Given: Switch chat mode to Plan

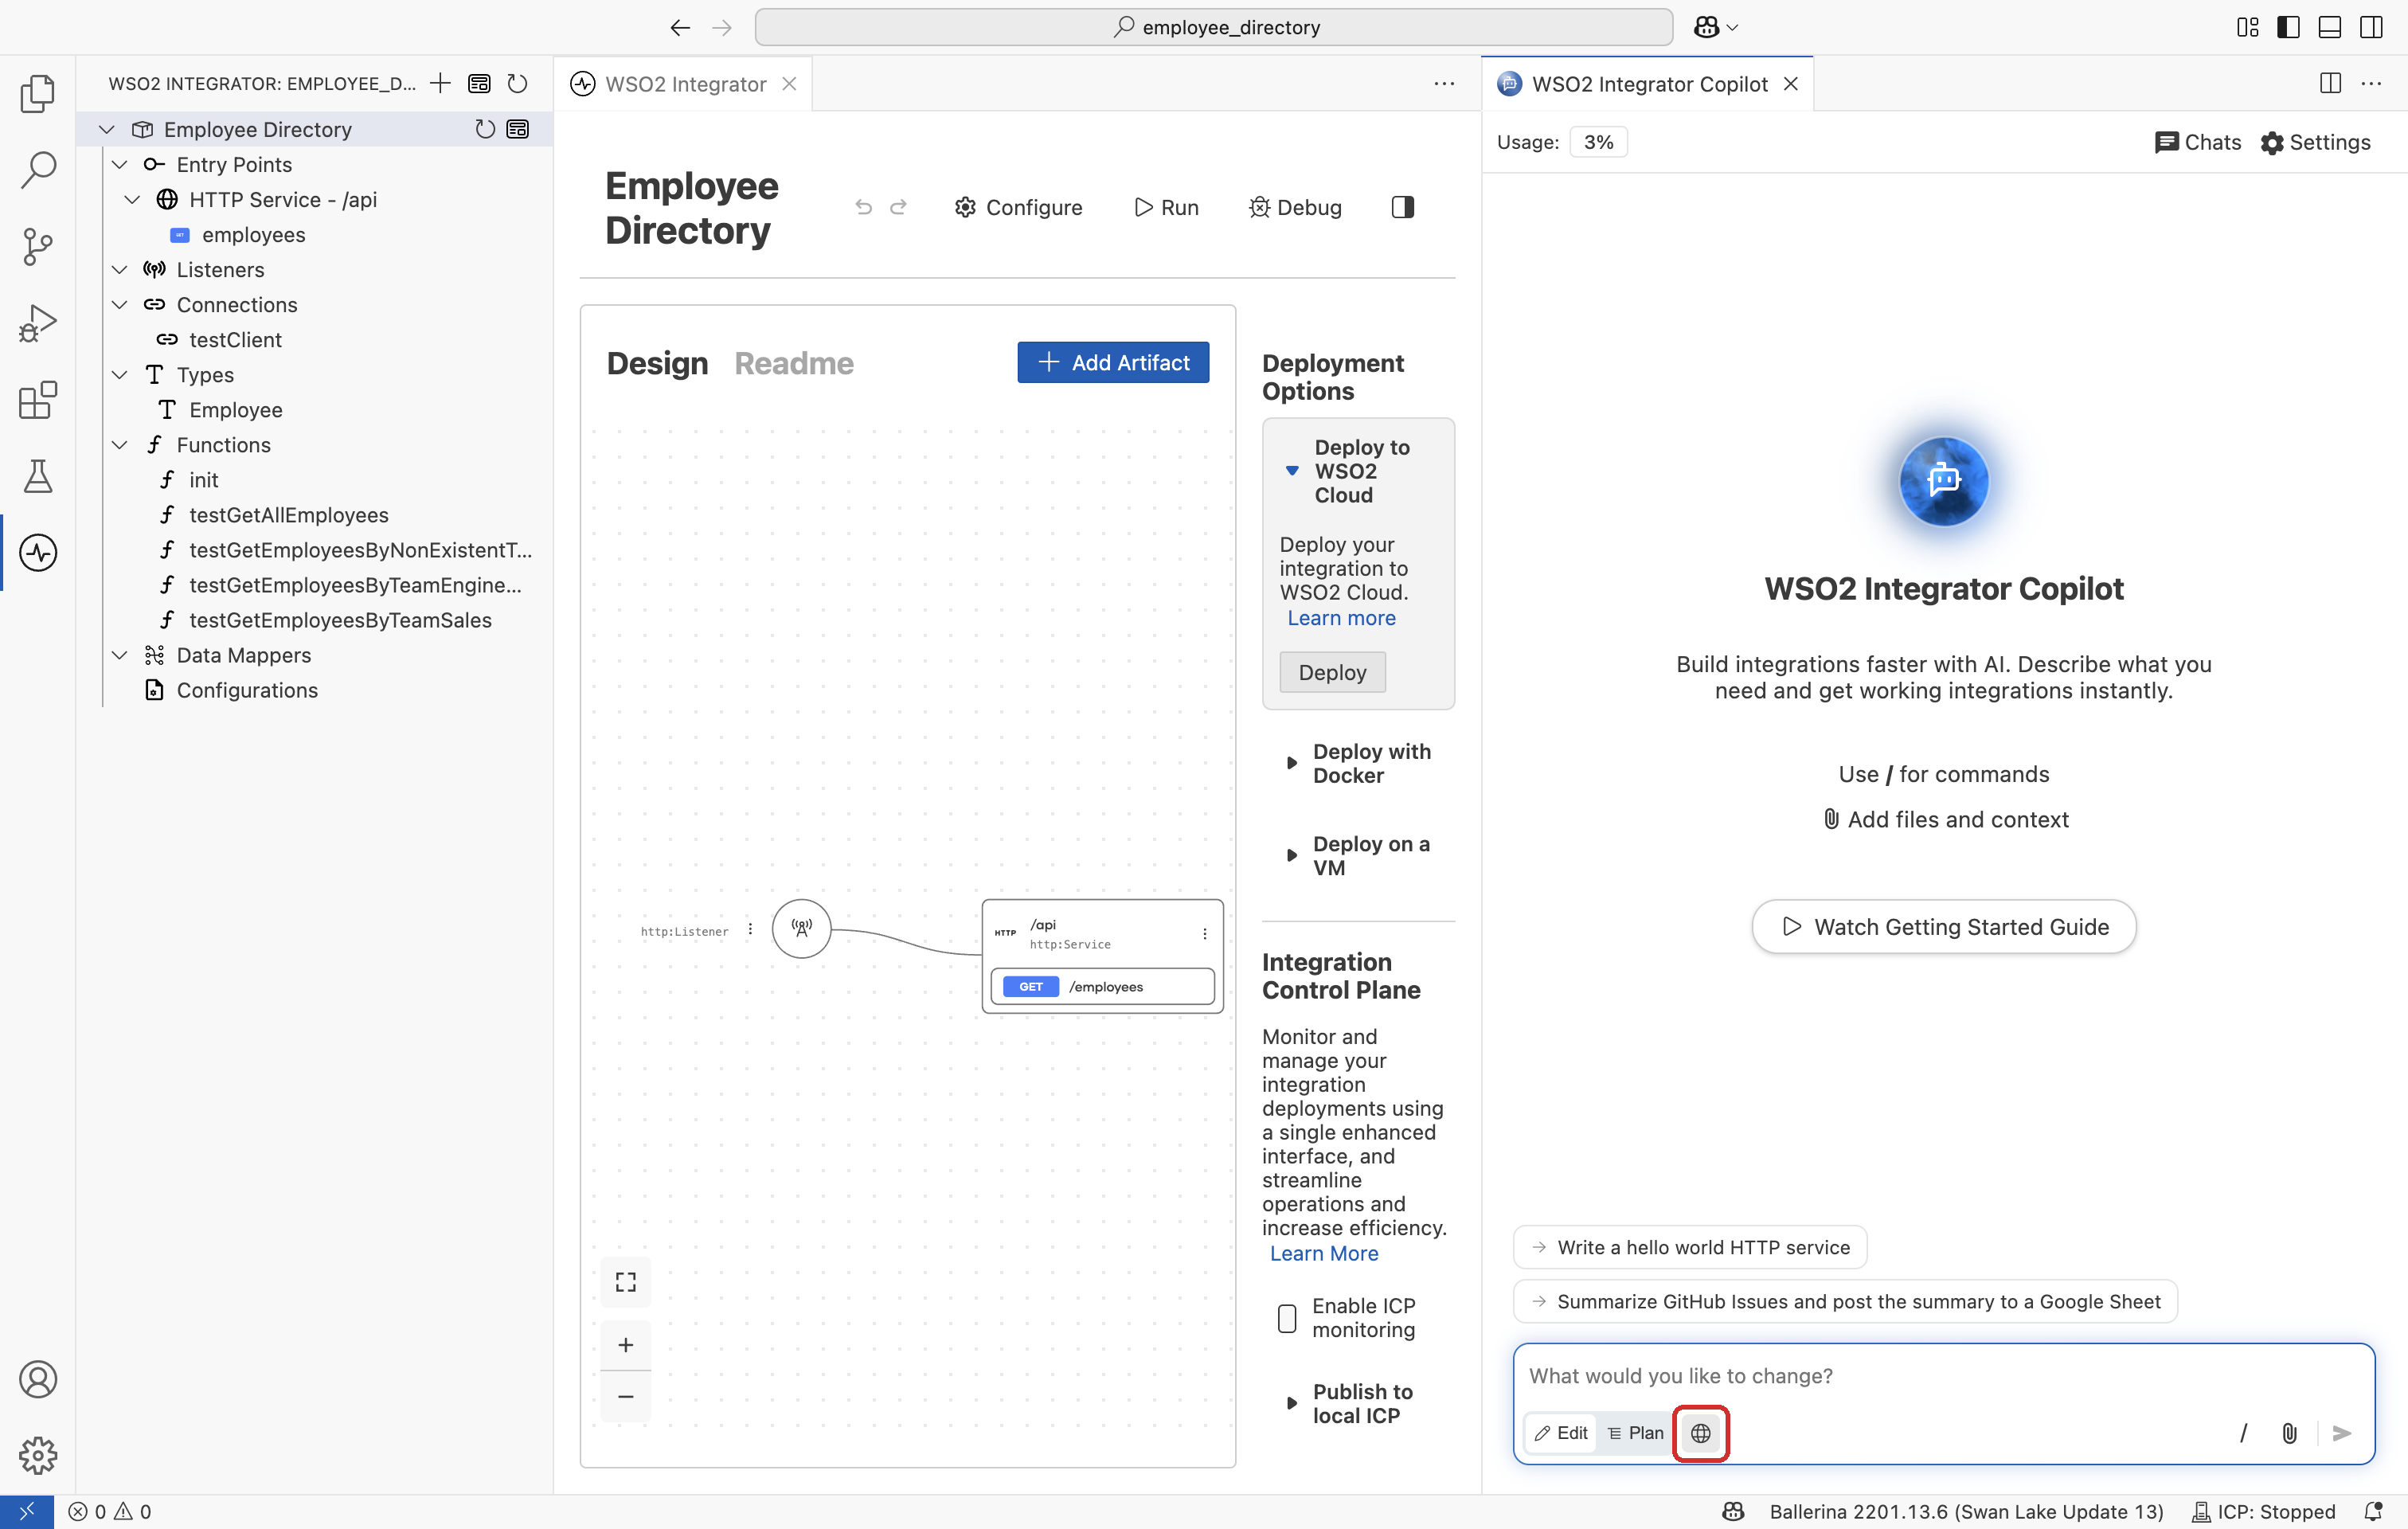Looking at the screenshot, I should point(1635,1433).
